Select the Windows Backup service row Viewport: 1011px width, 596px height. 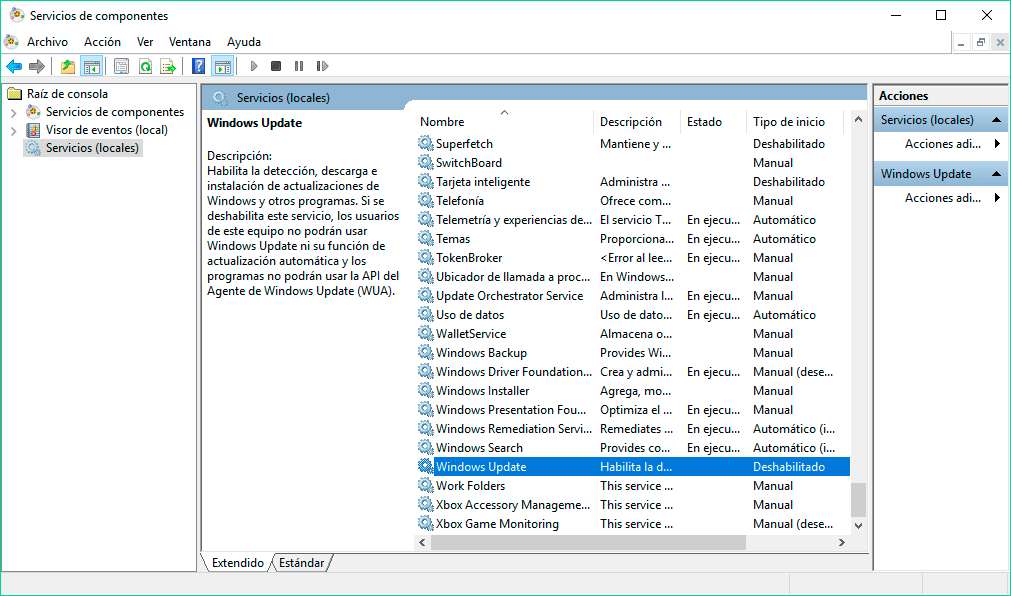coord(633,352)
